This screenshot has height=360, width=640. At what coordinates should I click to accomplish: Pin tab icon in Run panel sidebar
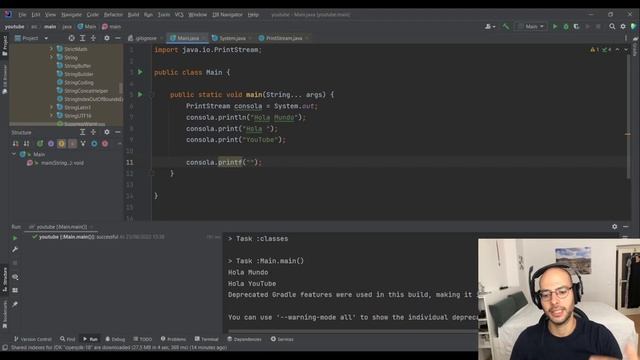[15, 304]
